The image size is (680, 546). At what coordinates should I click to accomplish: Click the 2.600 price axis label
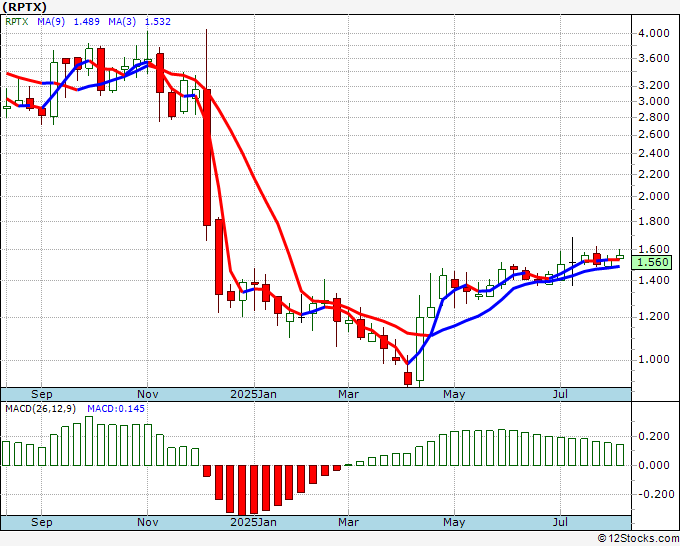(654, 134)
